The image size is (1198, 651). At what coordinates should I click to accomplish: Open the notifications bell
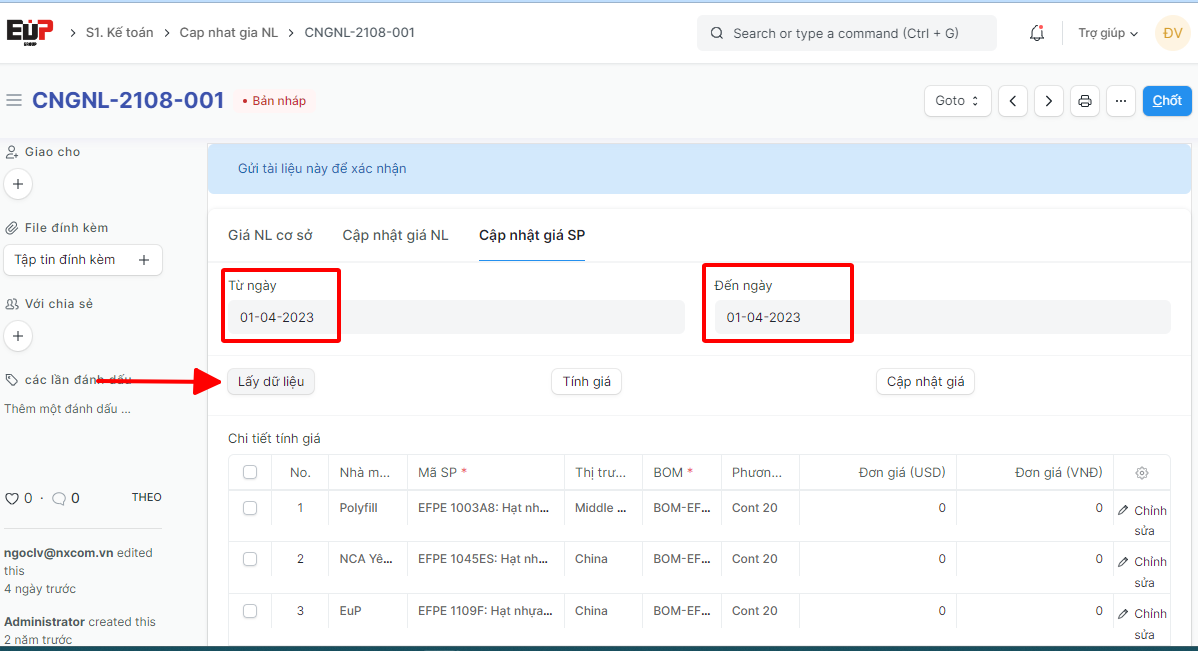point(1037,33)
